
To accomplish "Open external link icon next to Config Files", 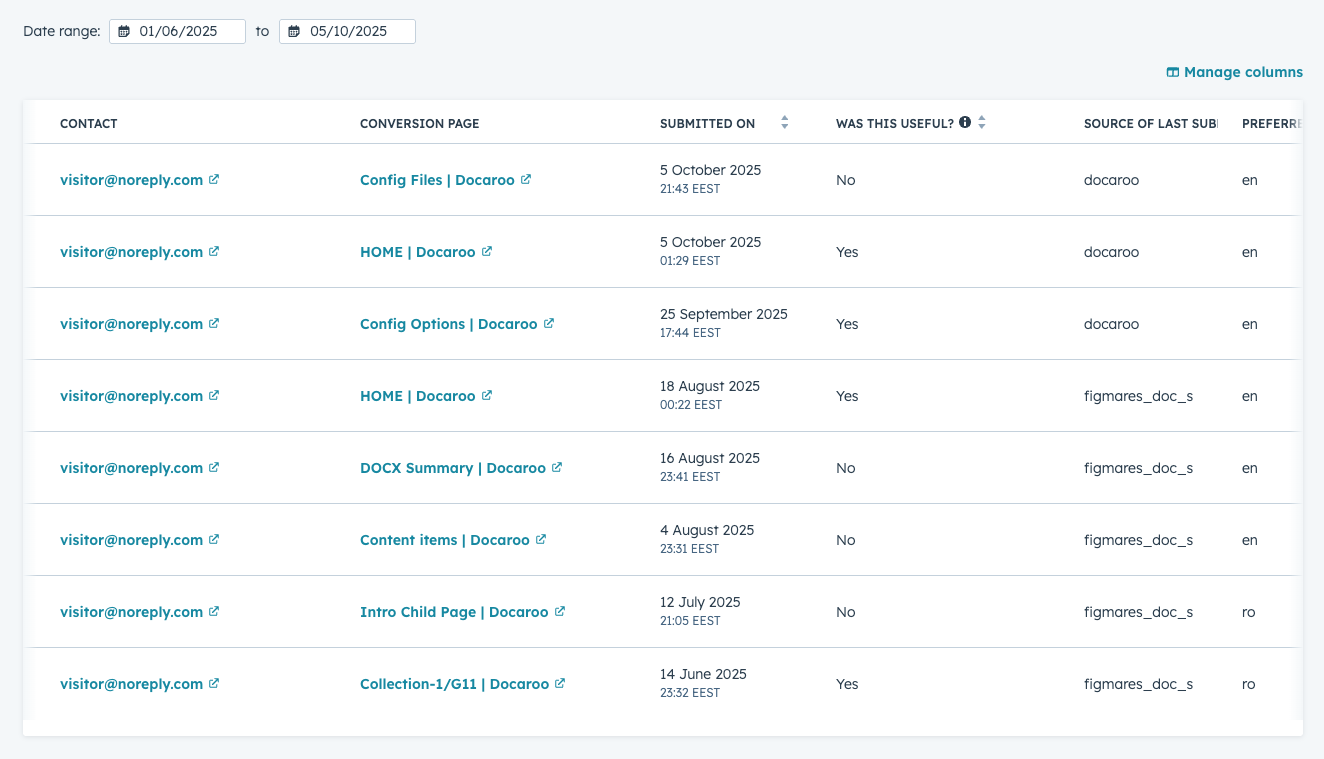I will [x=526, y=180].
